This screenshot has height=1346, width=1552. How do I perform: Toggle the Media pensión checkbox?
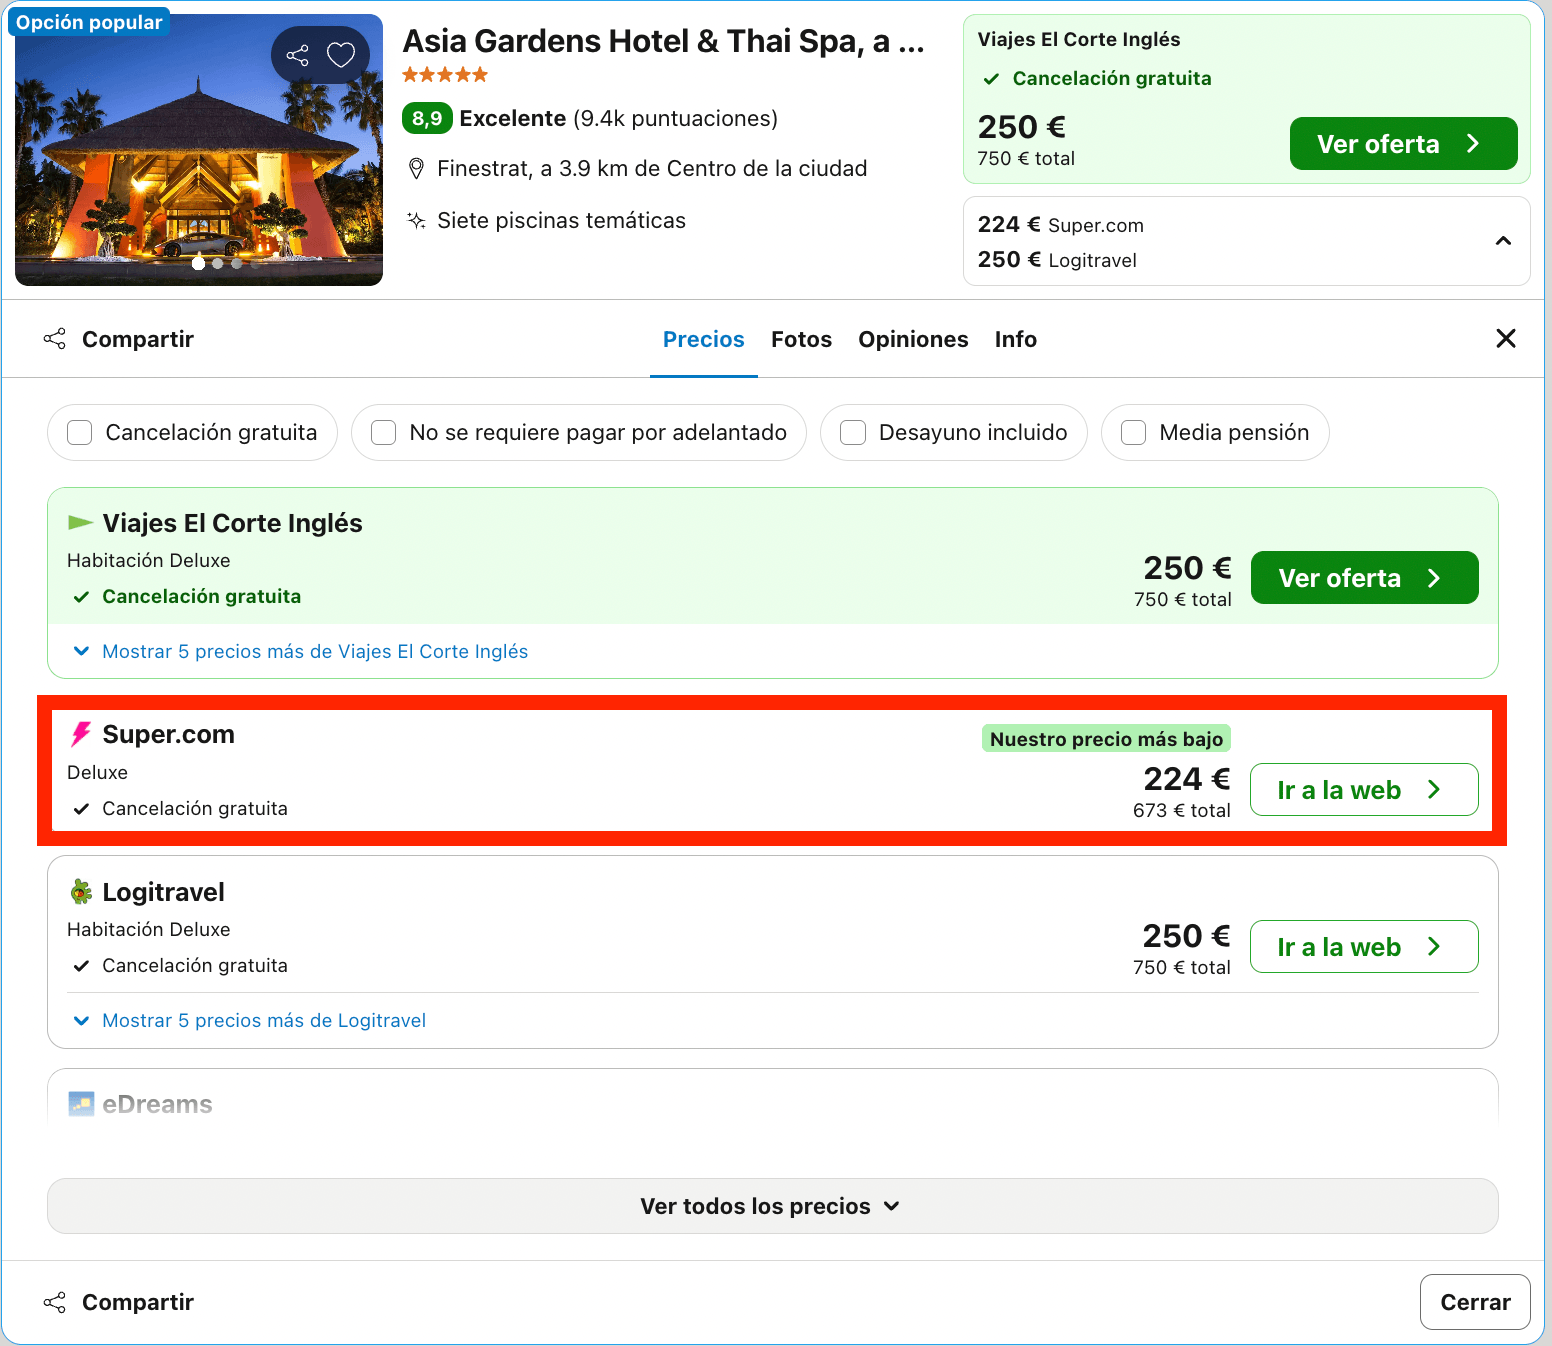tap(1134, 432)
